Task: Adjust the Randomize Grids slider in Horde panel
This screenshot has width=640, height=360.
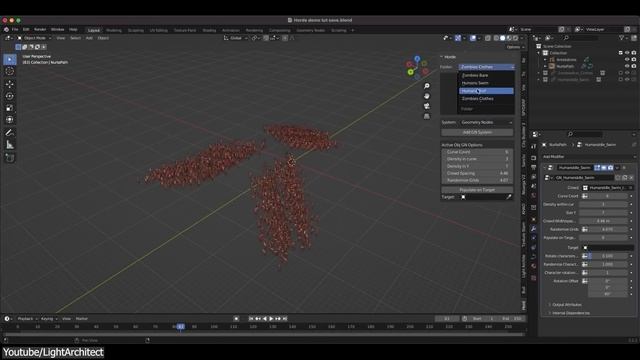Action: point(477,180)
